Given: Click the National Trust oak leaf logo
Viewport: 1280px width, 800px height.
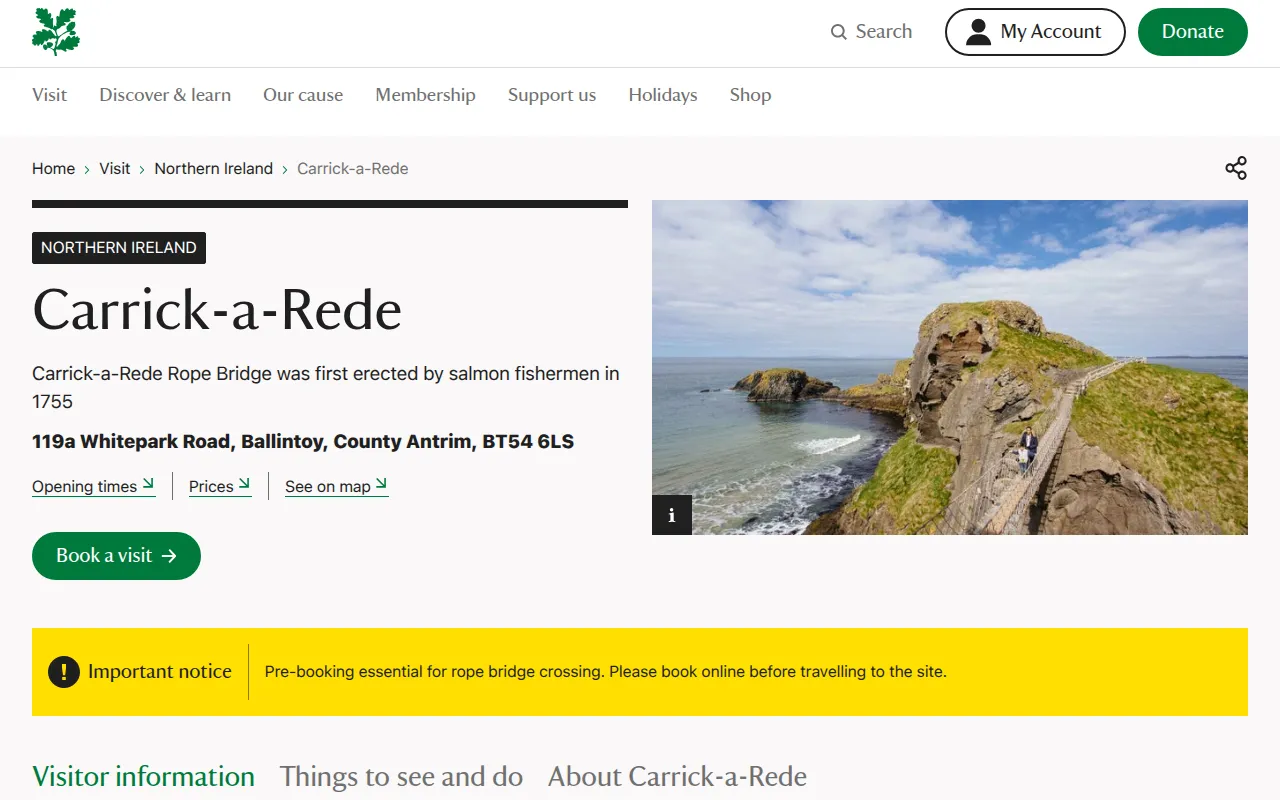Looking at the screenshot, I should [56, 31].
